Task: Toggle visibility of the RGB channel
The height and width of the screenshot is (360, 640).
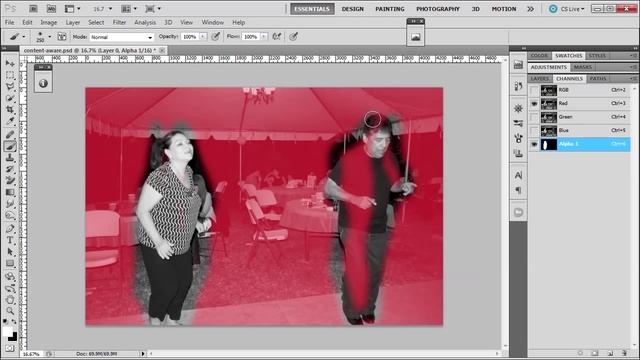Action: (x=534, y=90)
